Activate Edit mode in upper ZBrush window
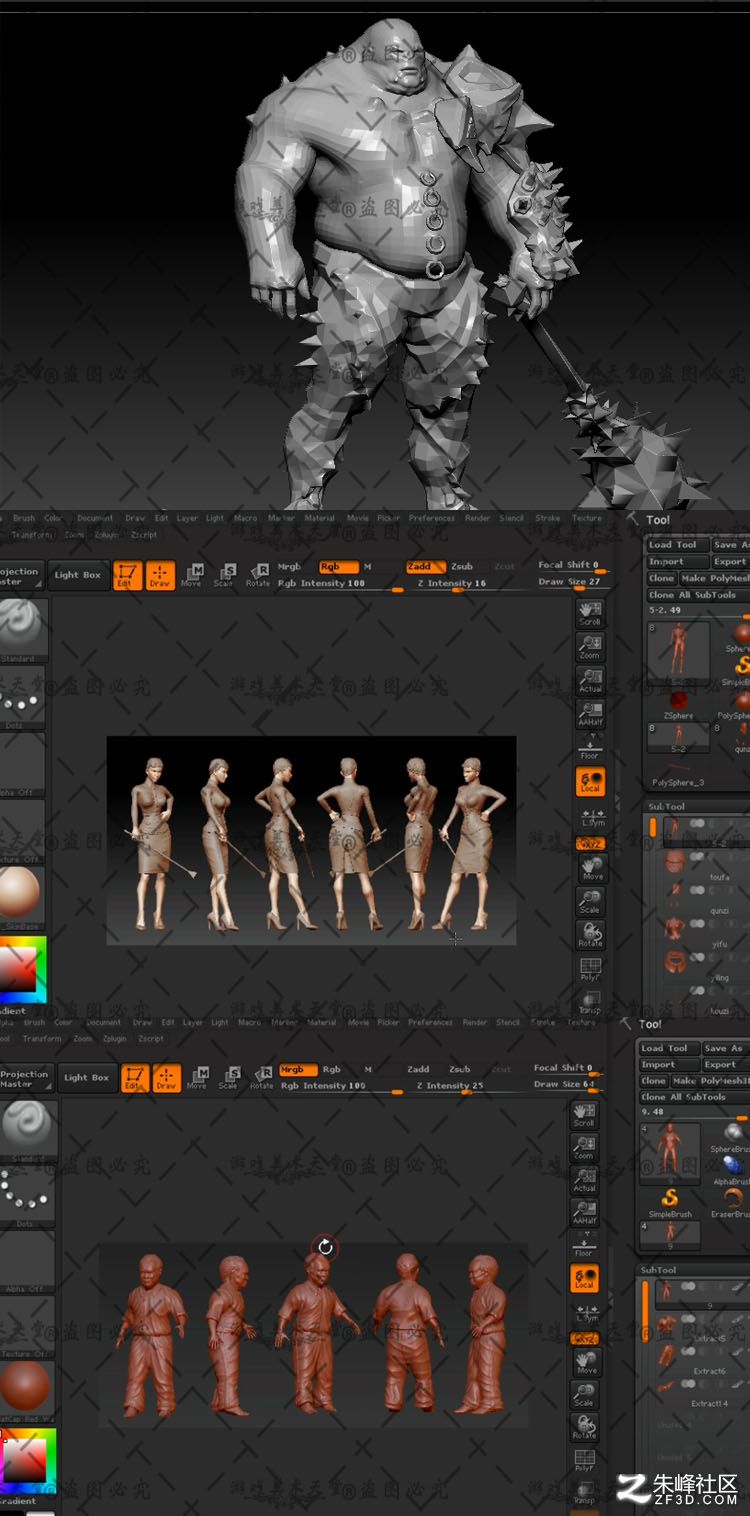The height and width of the screenshot is (1516, 750). (127, 575)
